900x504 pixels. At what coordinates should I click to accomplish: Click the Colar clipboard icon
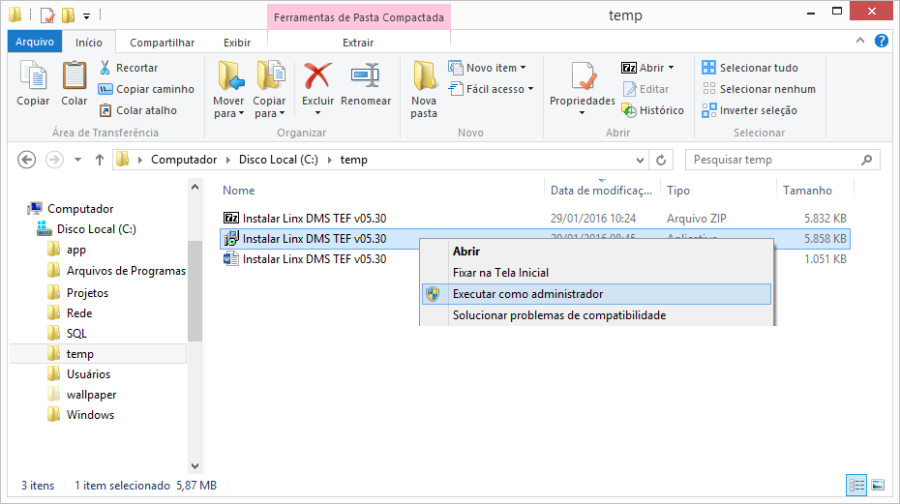[x=74, y=76]
